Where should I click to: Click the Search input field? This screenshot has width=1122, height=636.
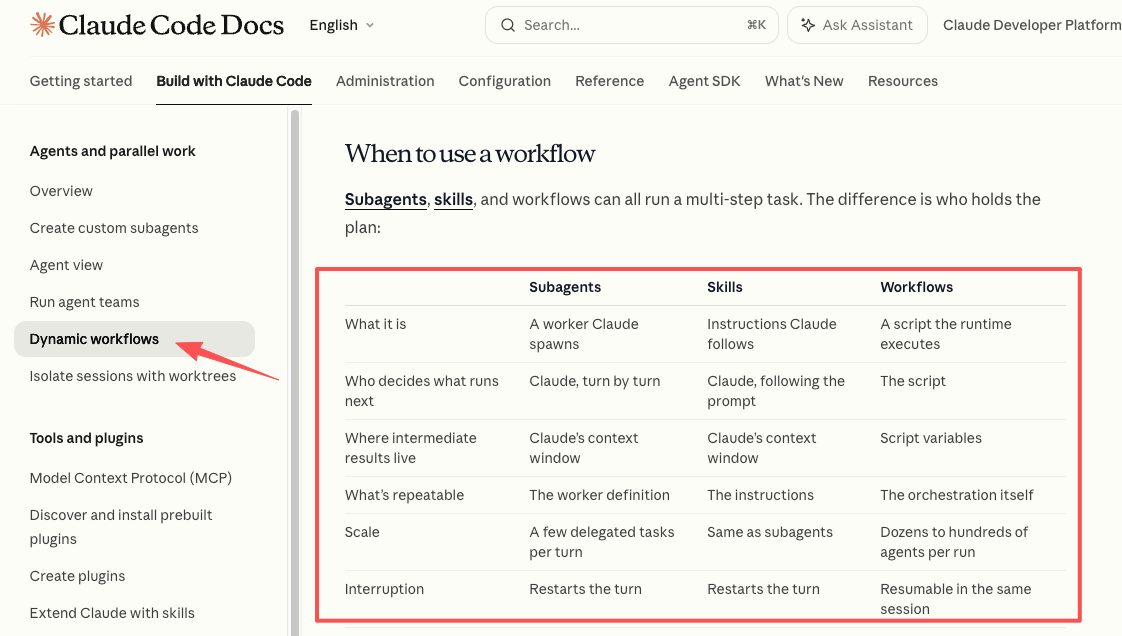(x=632, y=25)
